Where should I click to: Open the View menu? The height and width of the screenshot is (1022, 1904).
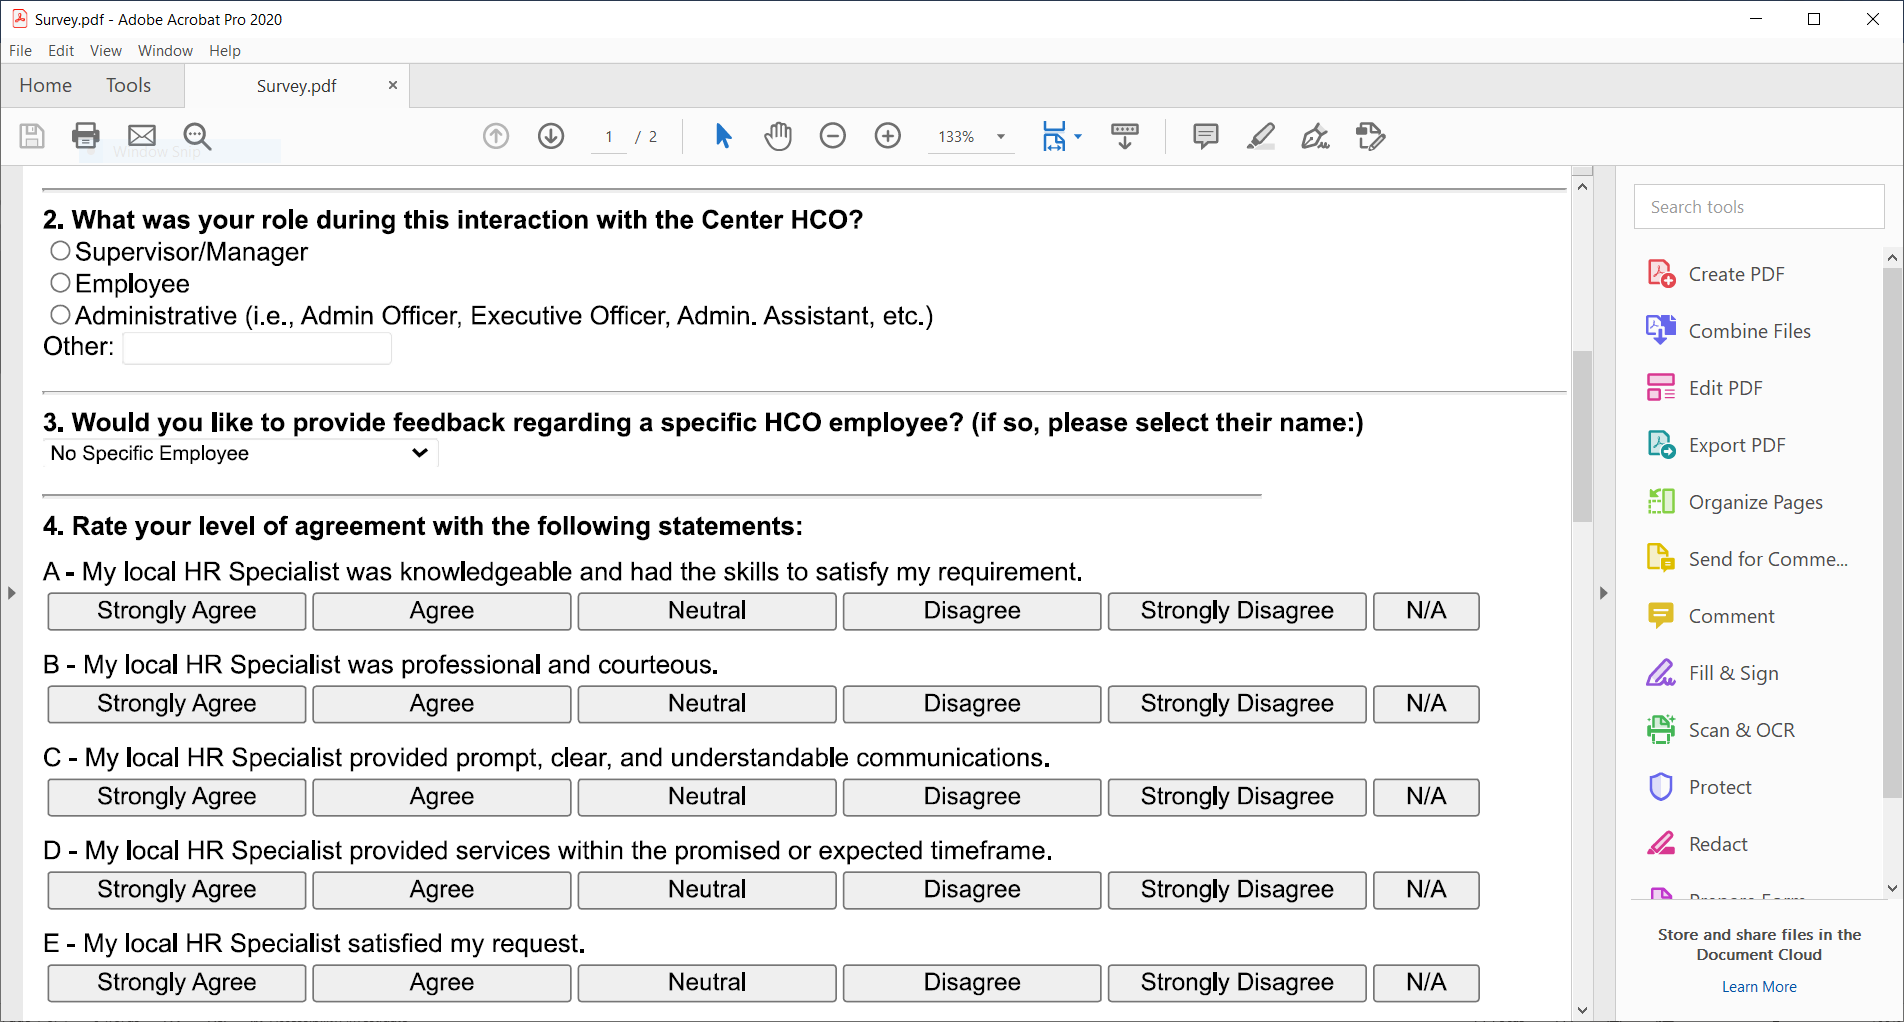point(105,51)
